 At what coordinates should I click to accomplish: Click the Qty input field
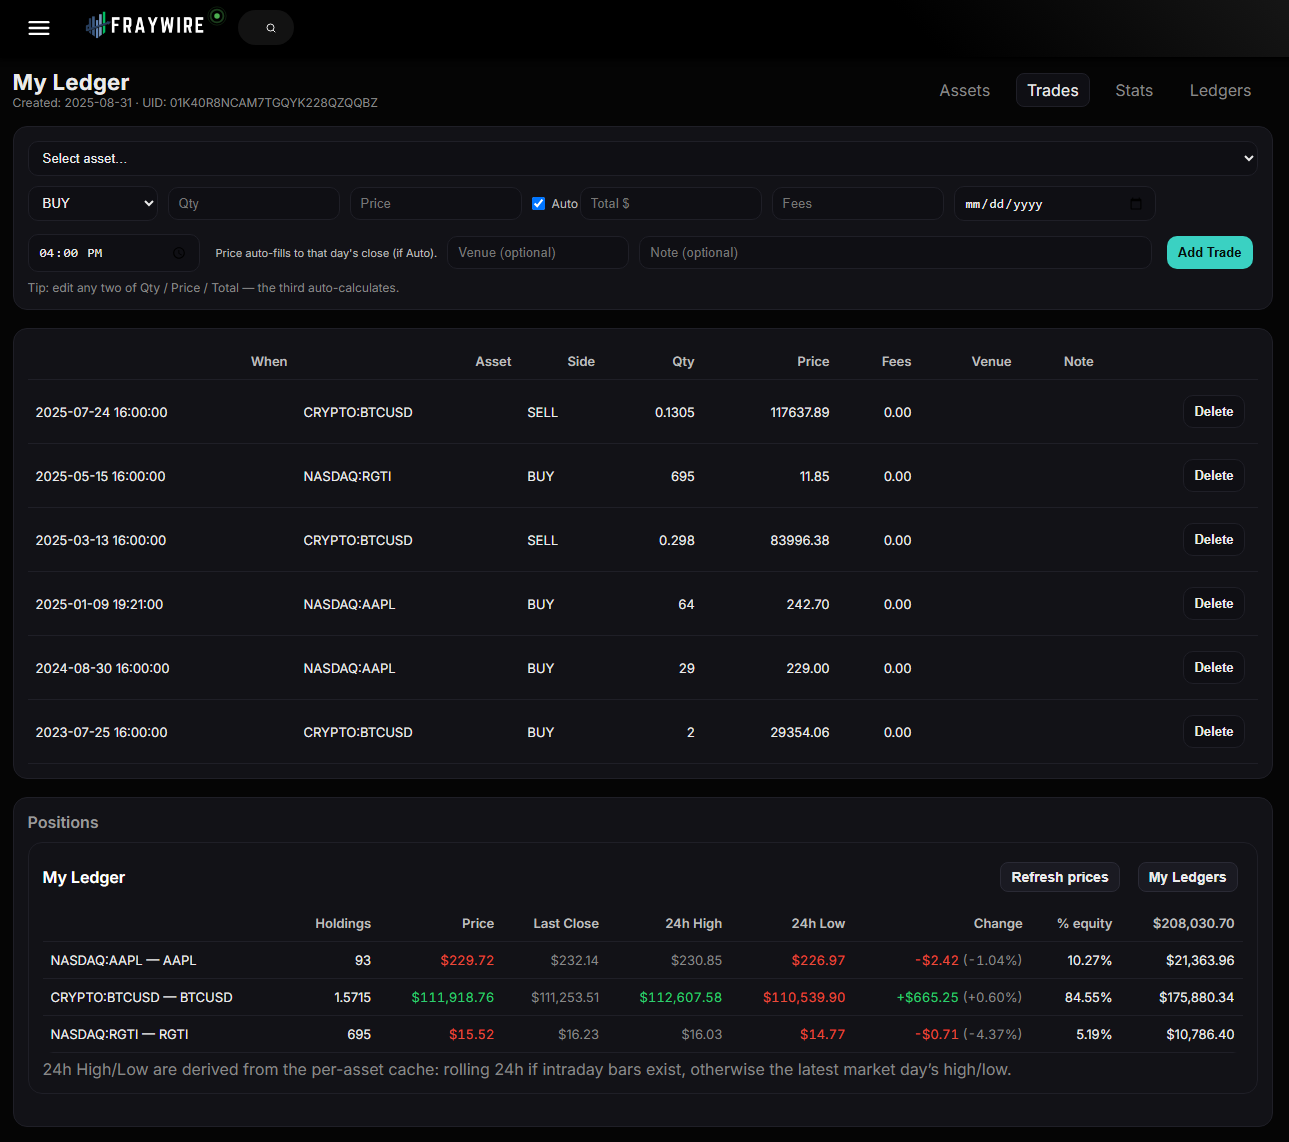(x=254, y=203)
